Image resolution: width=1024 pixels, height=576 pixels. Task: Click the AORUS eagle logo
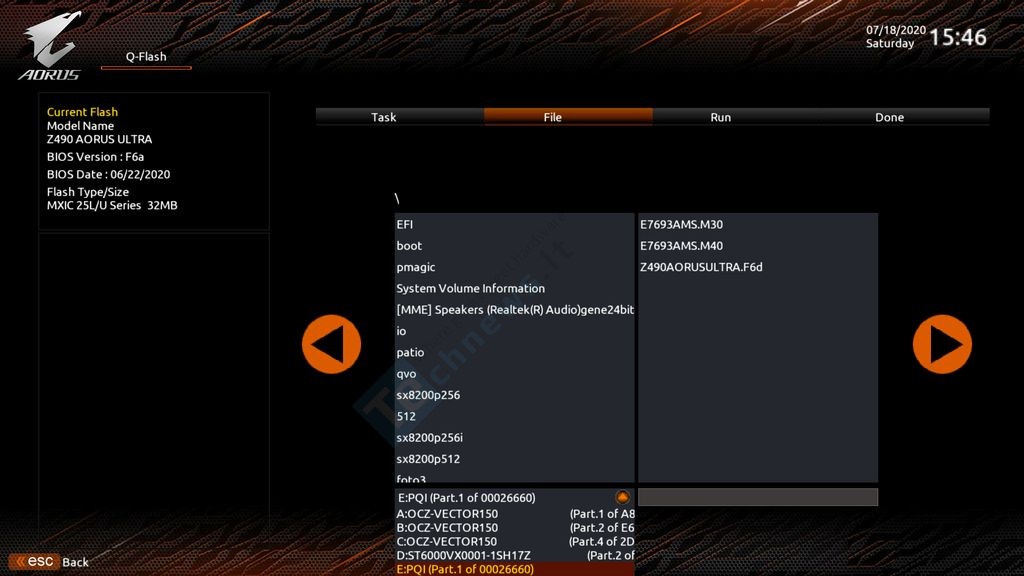51,46
